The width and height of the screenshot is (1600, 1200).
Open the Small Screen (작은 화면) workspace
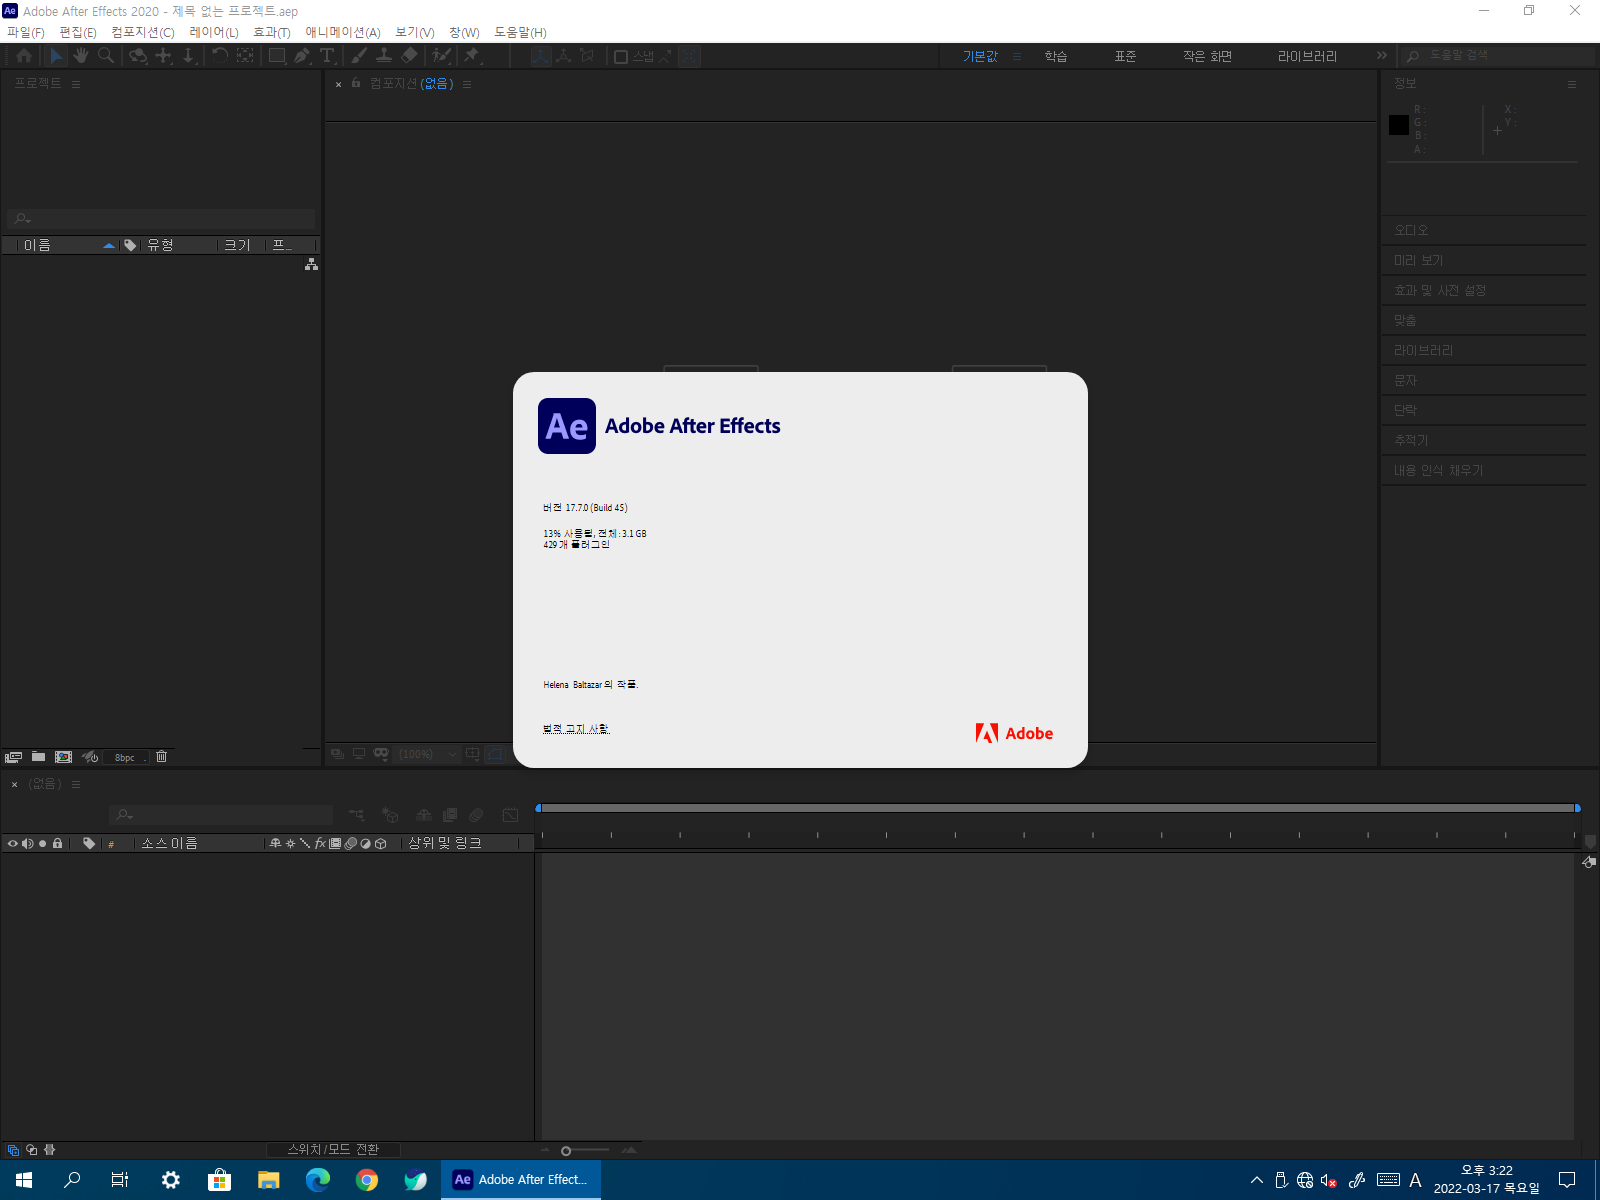click(x=1207, y=56)
